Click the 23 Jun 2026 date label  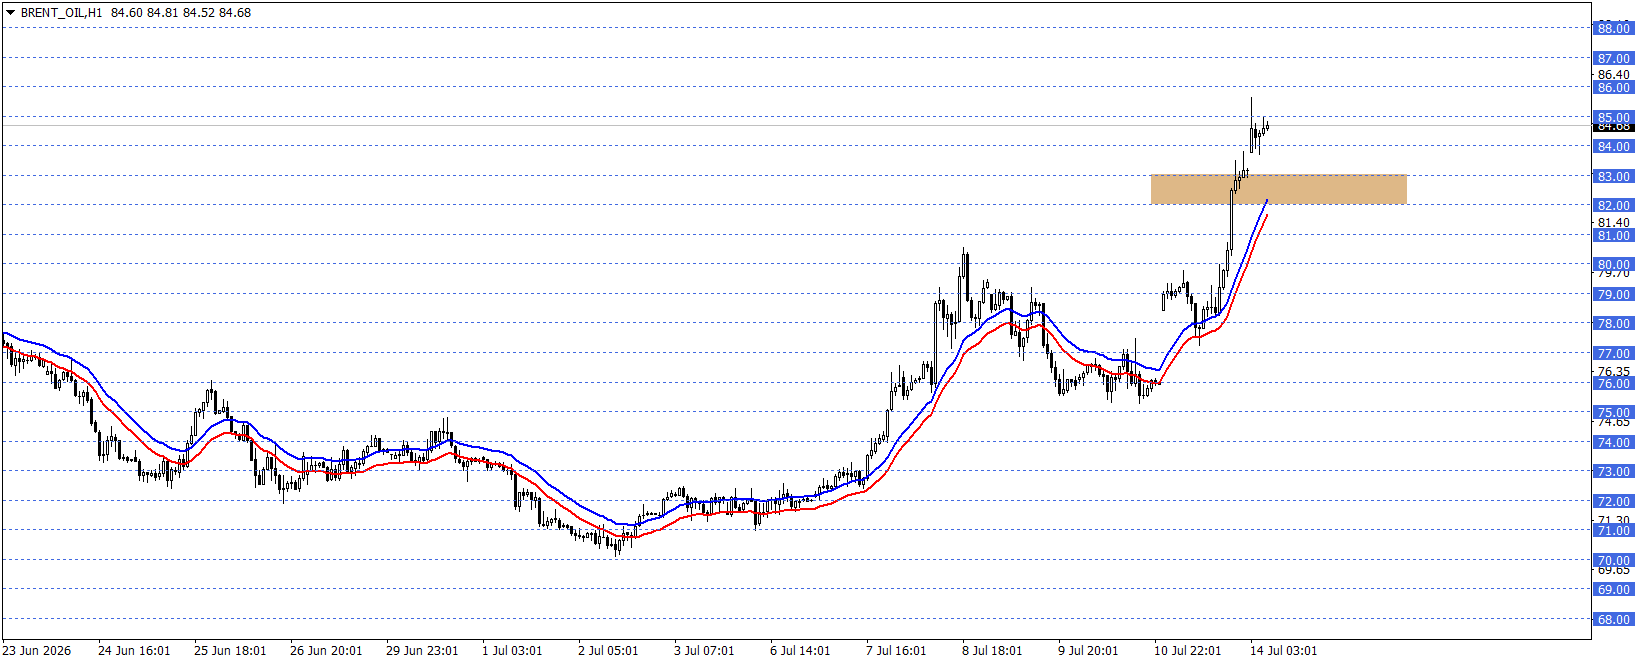38,651
